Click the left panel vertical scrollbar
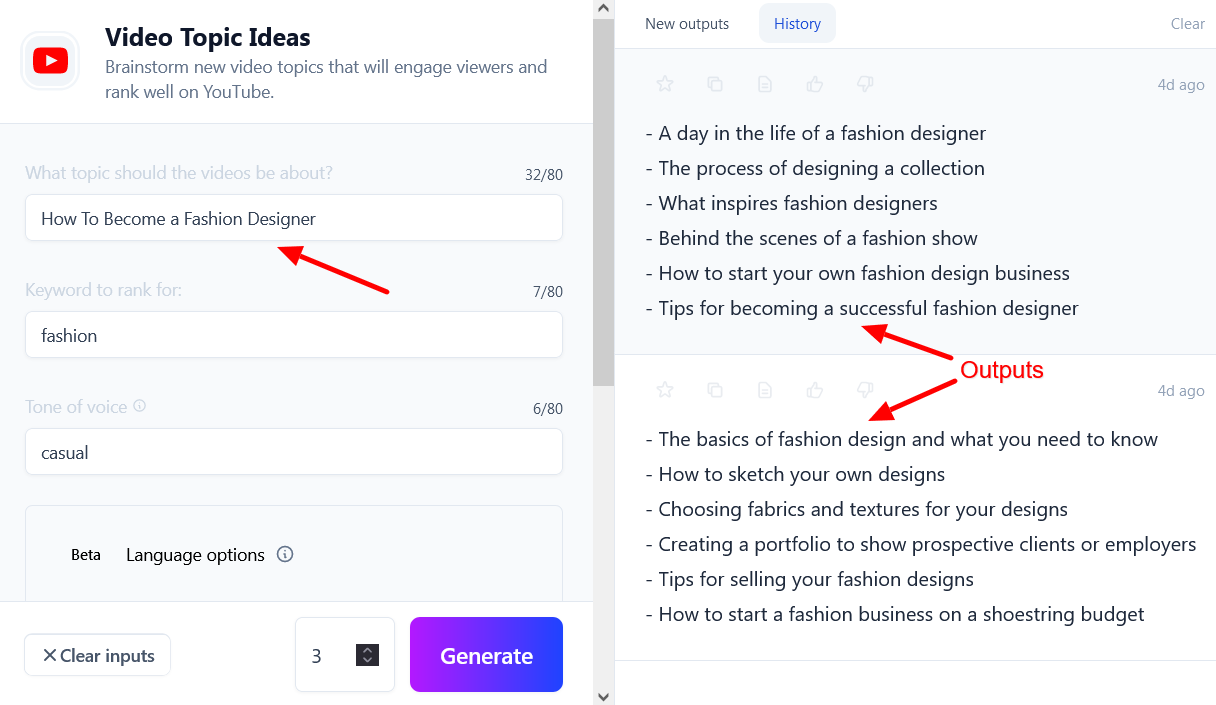The height and width of the screenshot is (705, 1216). (603, 200)
